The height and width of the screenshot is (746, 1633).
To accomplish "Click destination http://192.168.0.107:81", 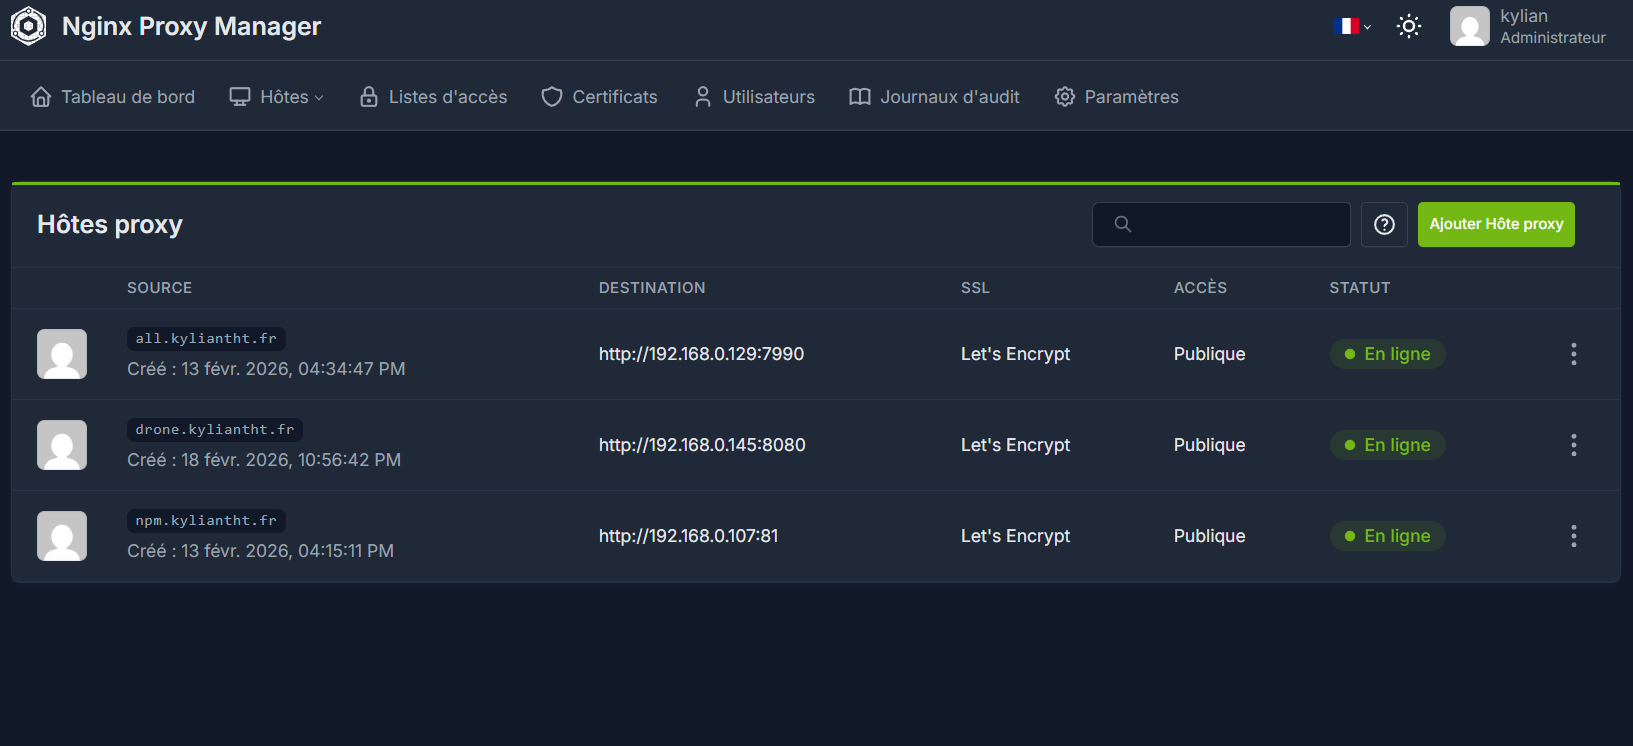I will click(688, 536).
